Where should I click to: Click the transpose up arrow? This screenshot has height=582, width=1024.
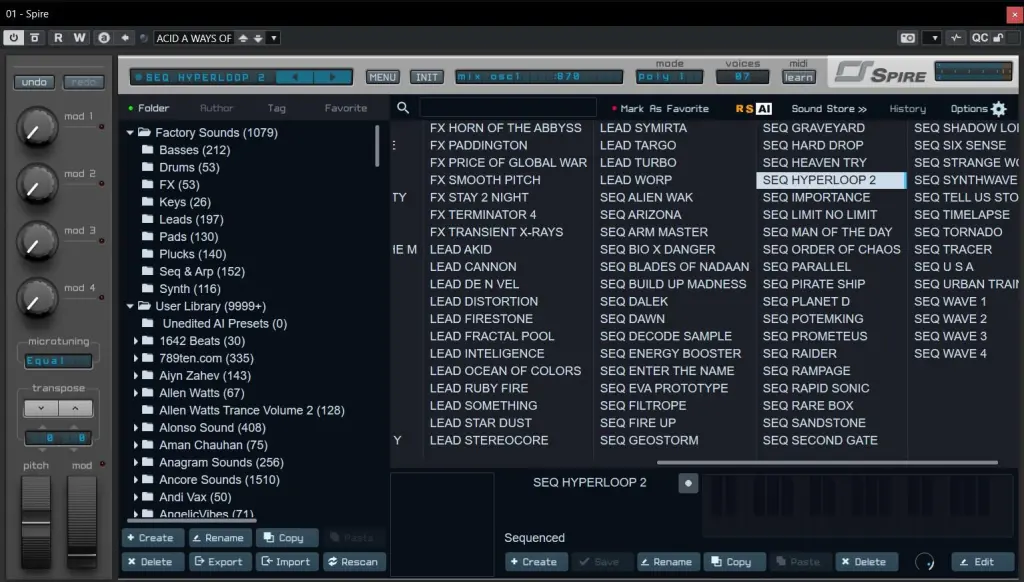(x=75, y=408)
